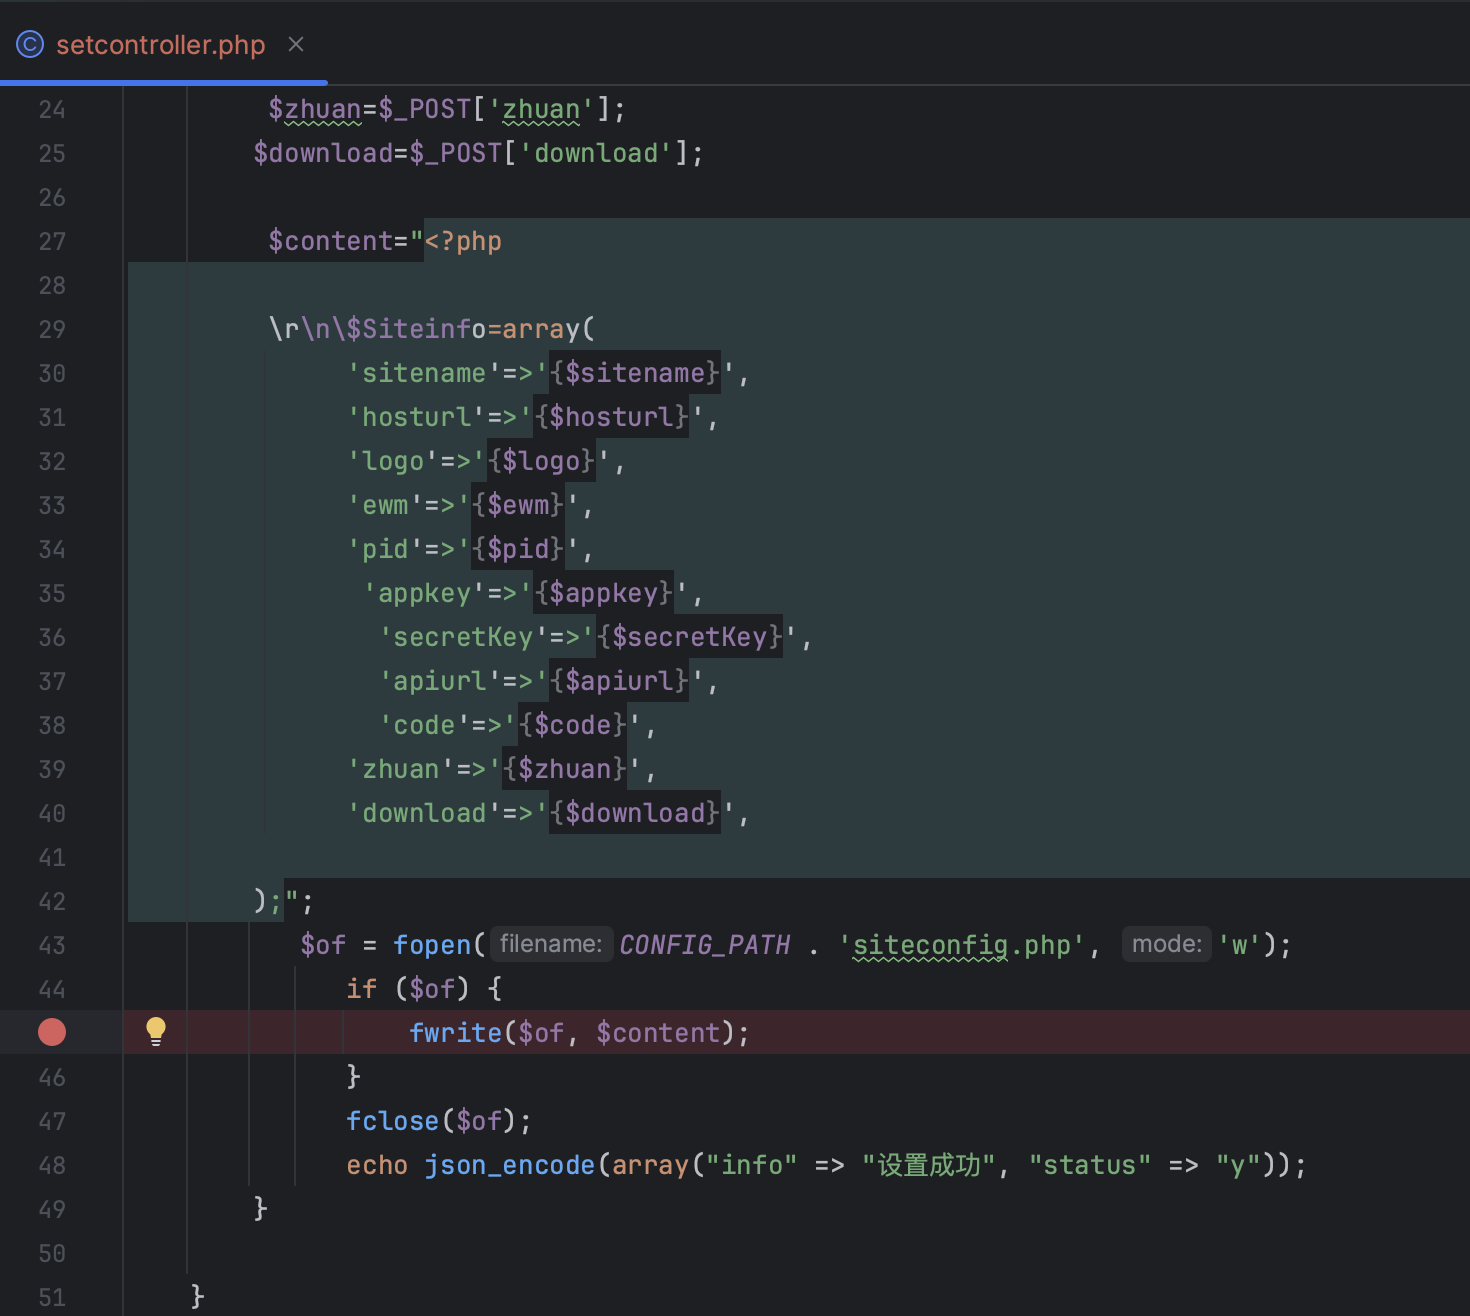Screen dimensions: 1470x1316
Task: Click the CONFIG_PATH constant
Action: pyautogui.click(x=705, y=945)
